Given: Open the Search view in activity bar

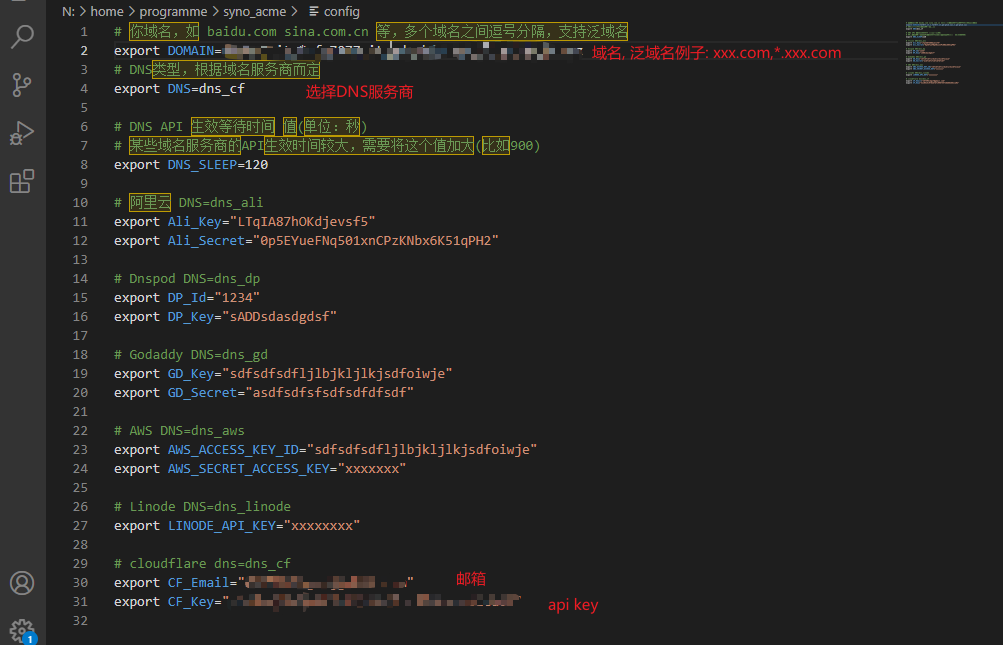Looking at the screenshot, I should 22,38.
